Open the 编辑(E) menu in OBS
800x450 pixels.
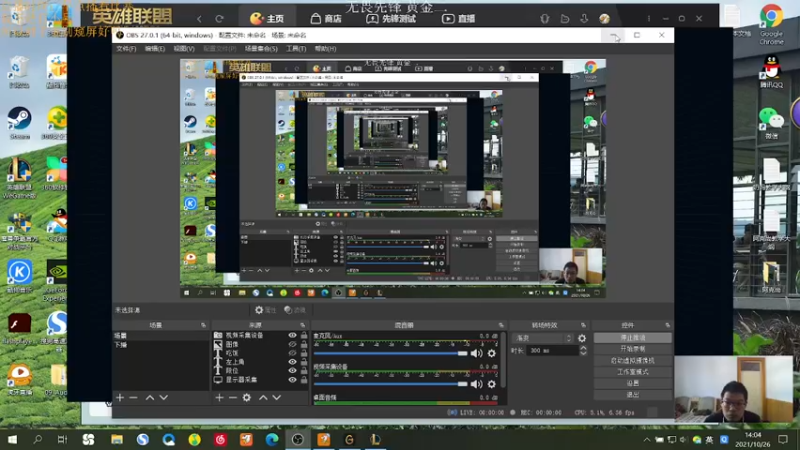tap(155, 48)
